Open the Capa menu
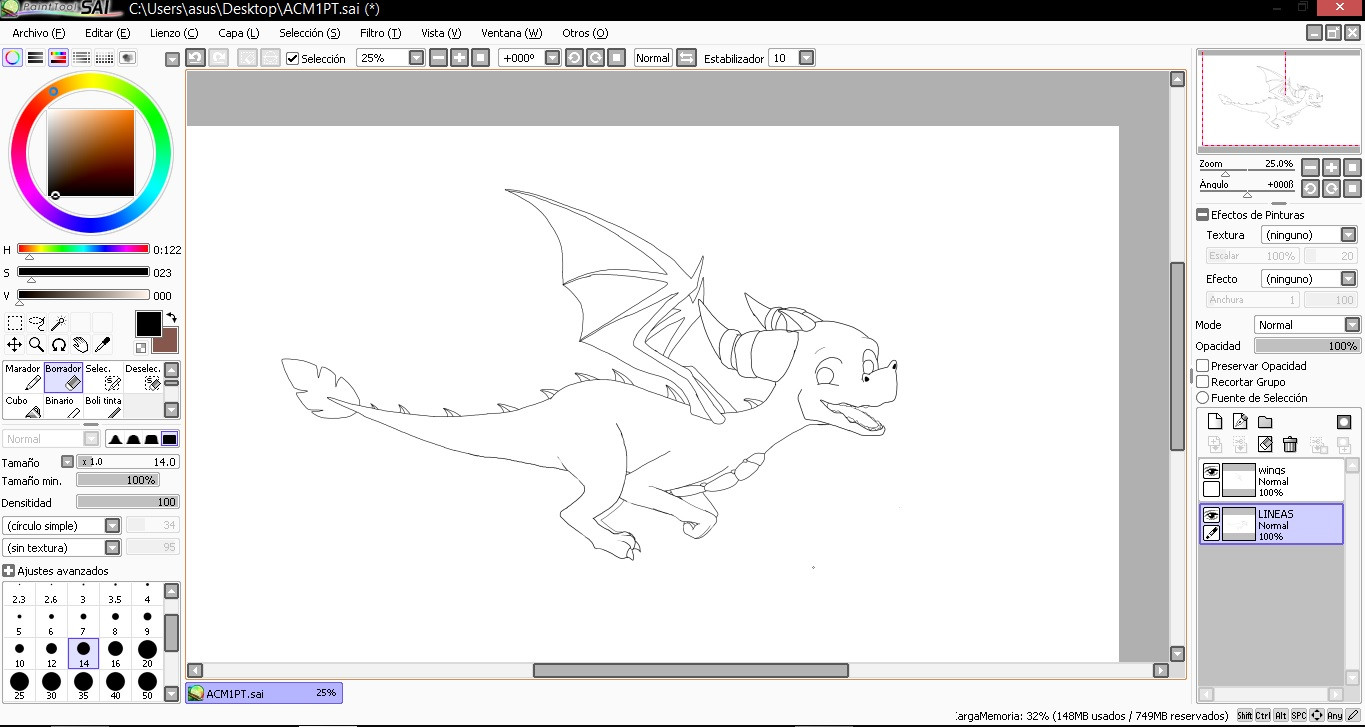This screenshot has width=1365, height=727. 238,33
